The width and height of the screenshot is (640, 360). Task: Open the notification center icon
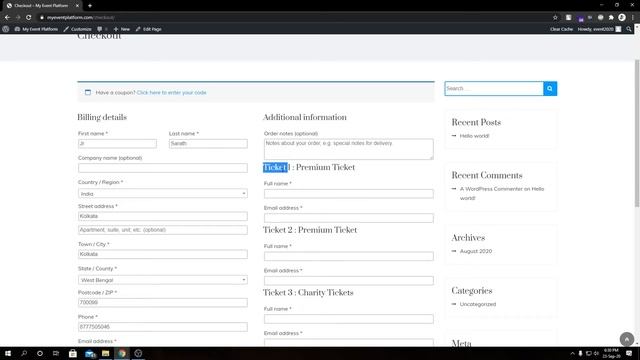629,353
